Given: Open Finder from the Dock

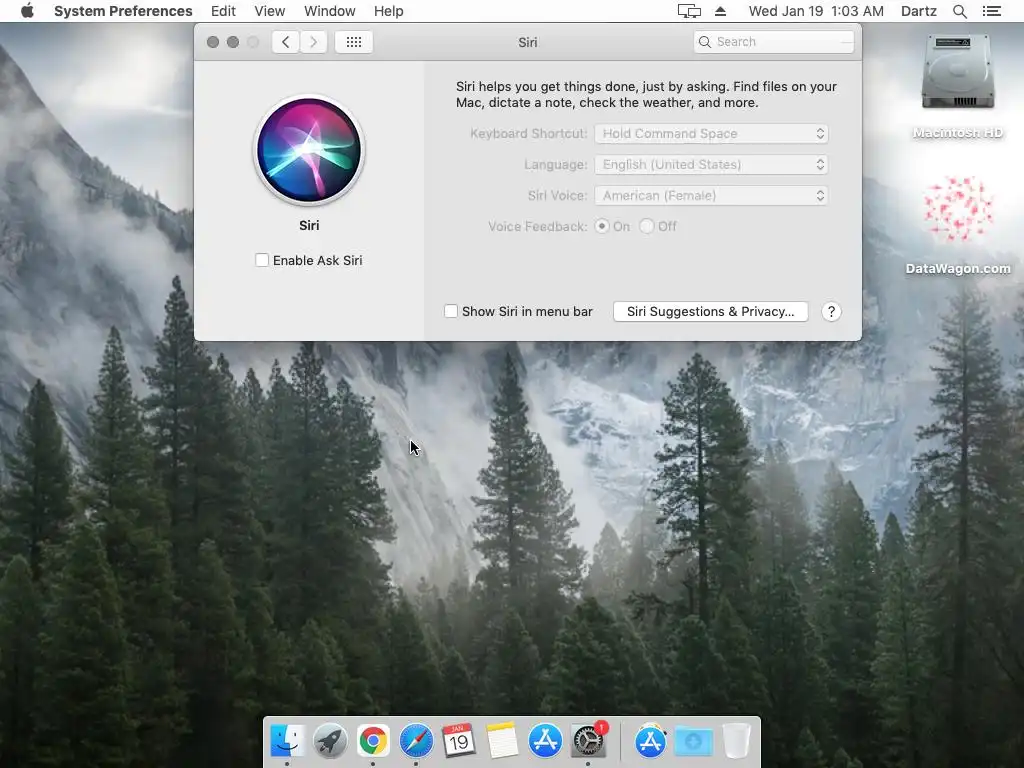Looking at the screenshot, I should click(287, 741).
